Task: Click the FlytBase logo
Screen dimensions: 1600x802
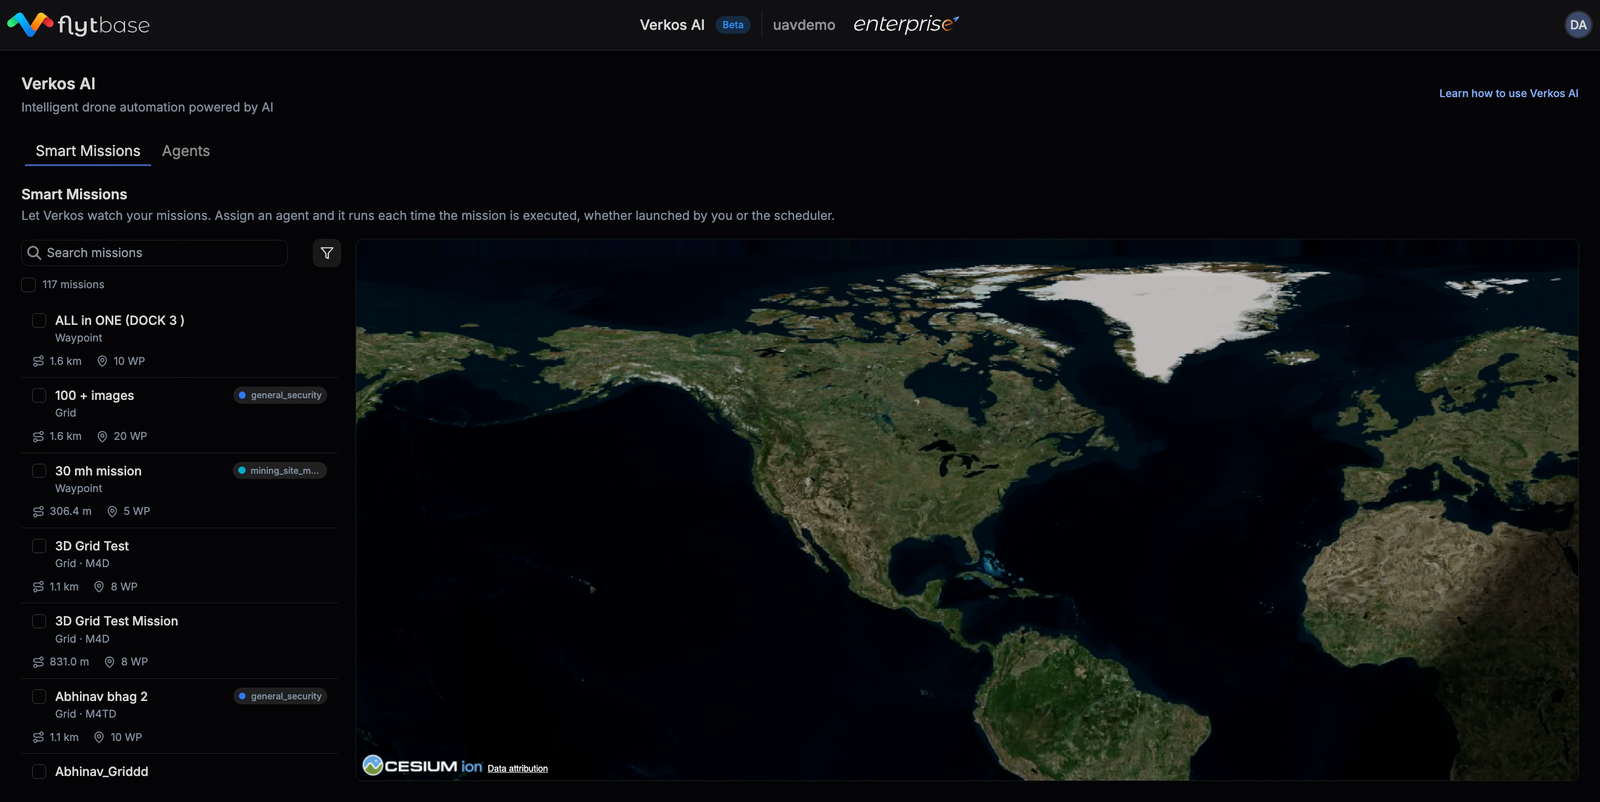Action: pos(78,24)
